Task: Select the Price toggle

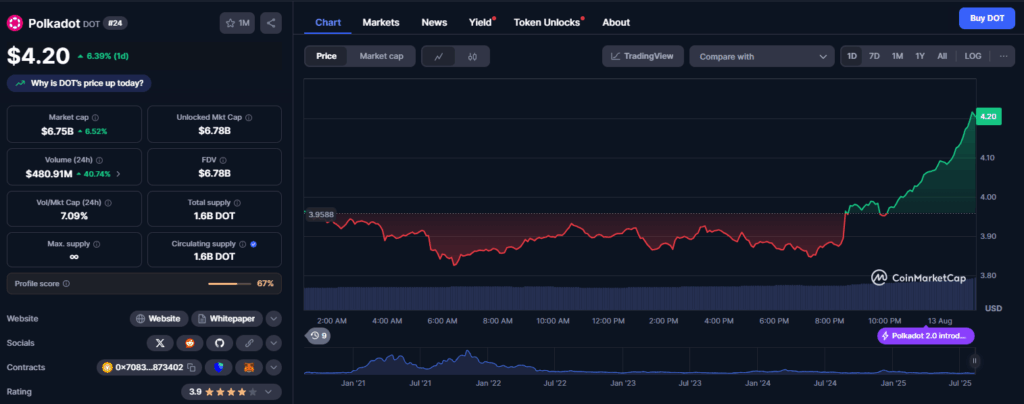Action: tap(327, 56)
